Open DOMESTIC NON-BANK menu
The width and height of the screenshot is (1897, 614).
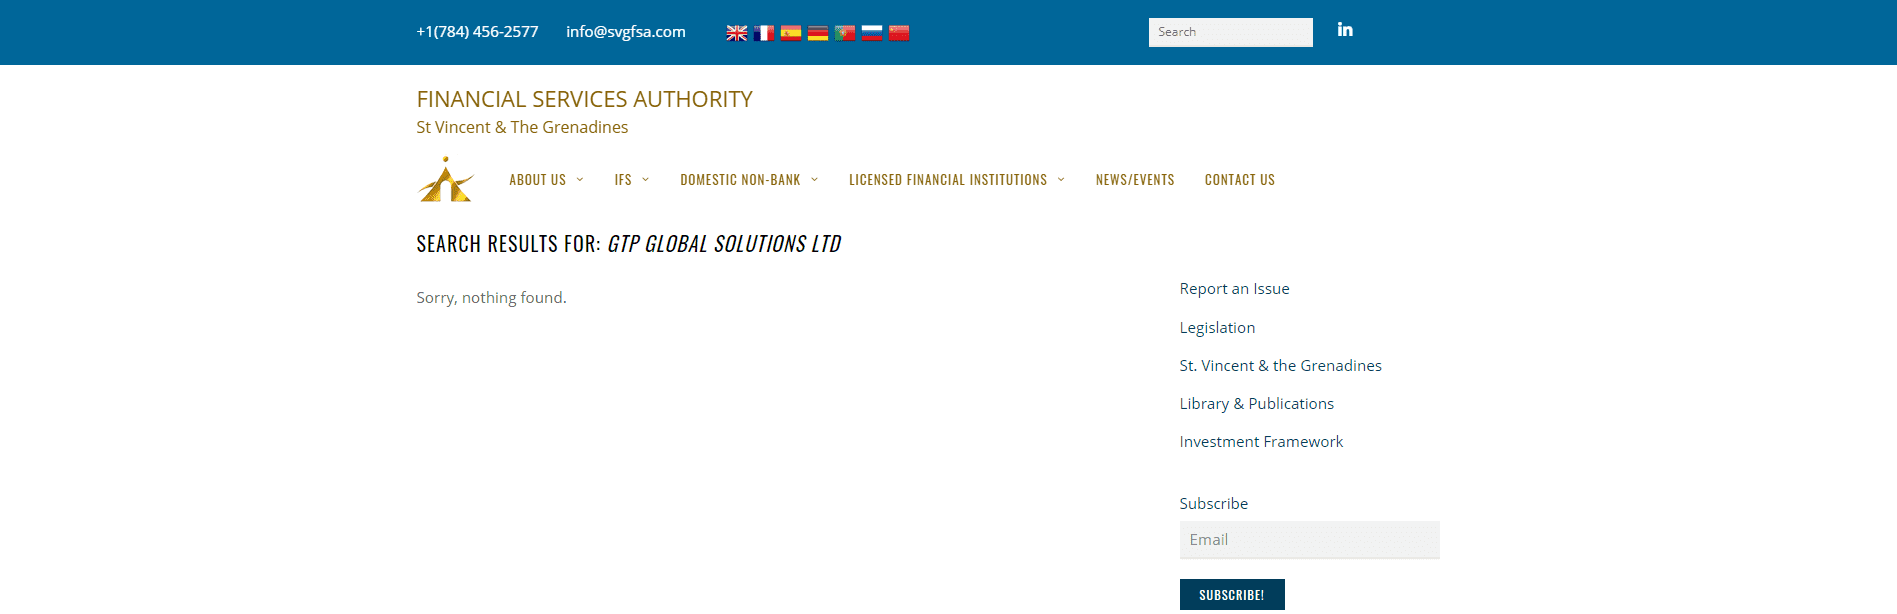point(740,180)
